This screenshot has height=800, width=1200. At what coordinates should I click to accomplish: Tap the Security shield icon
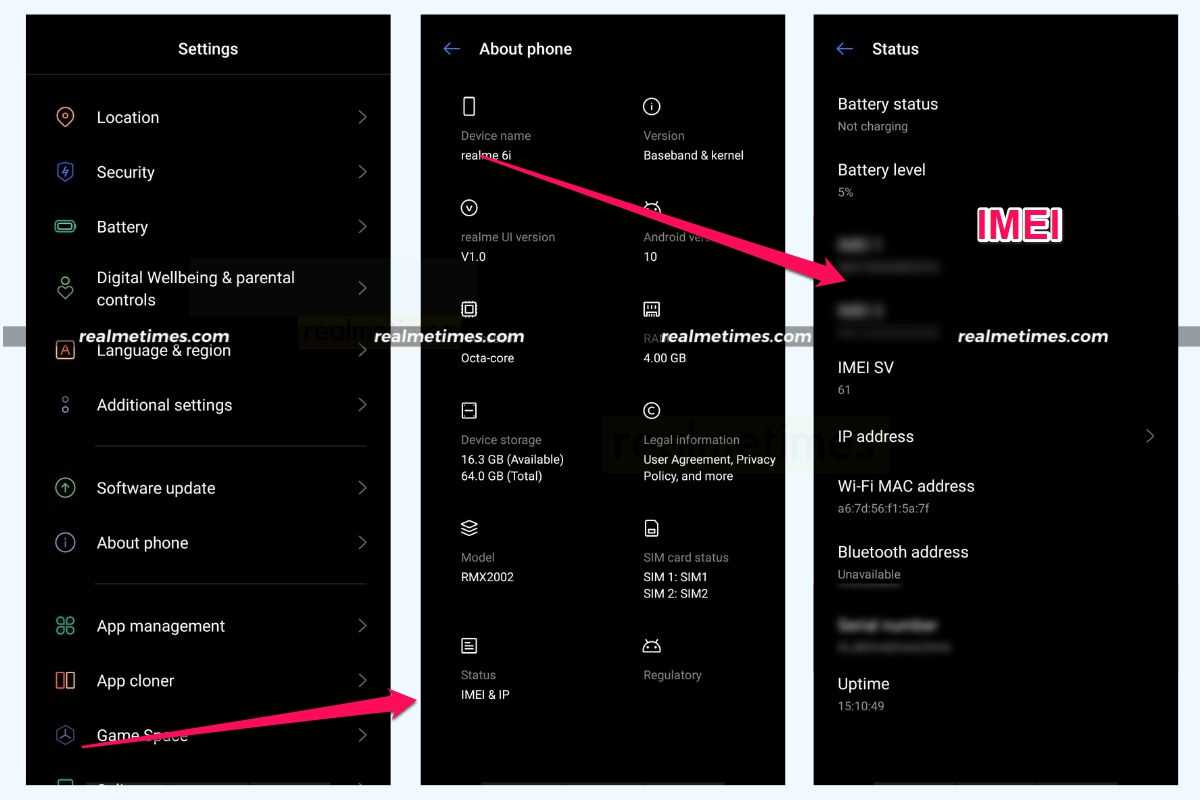coord(65,172)
